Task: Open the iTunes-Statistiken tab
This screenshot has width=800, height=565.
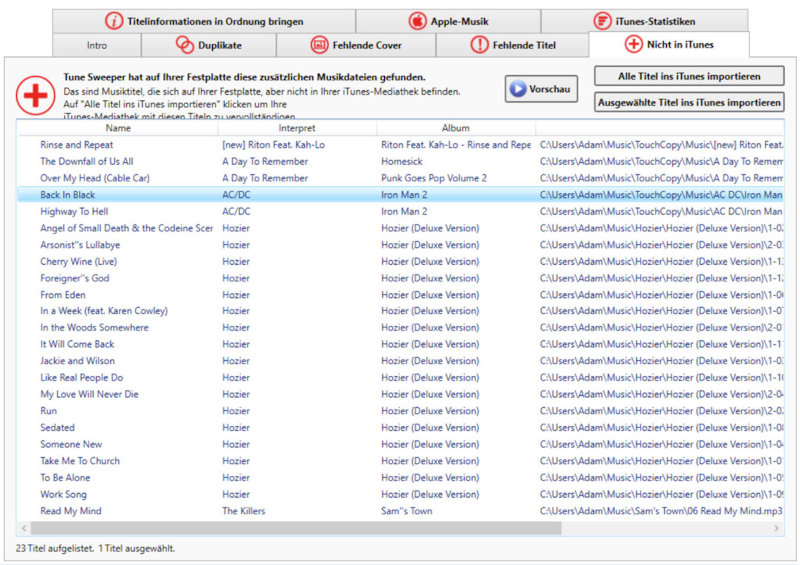Action: tap(644, 21)
